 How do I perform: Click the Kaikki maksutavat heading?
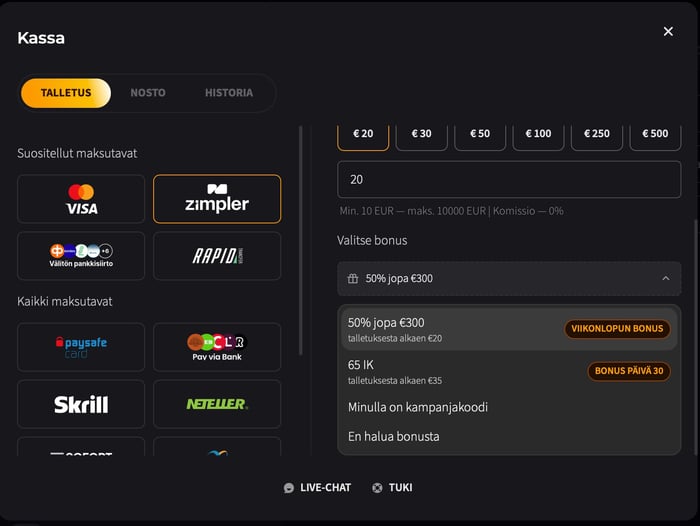65,302
